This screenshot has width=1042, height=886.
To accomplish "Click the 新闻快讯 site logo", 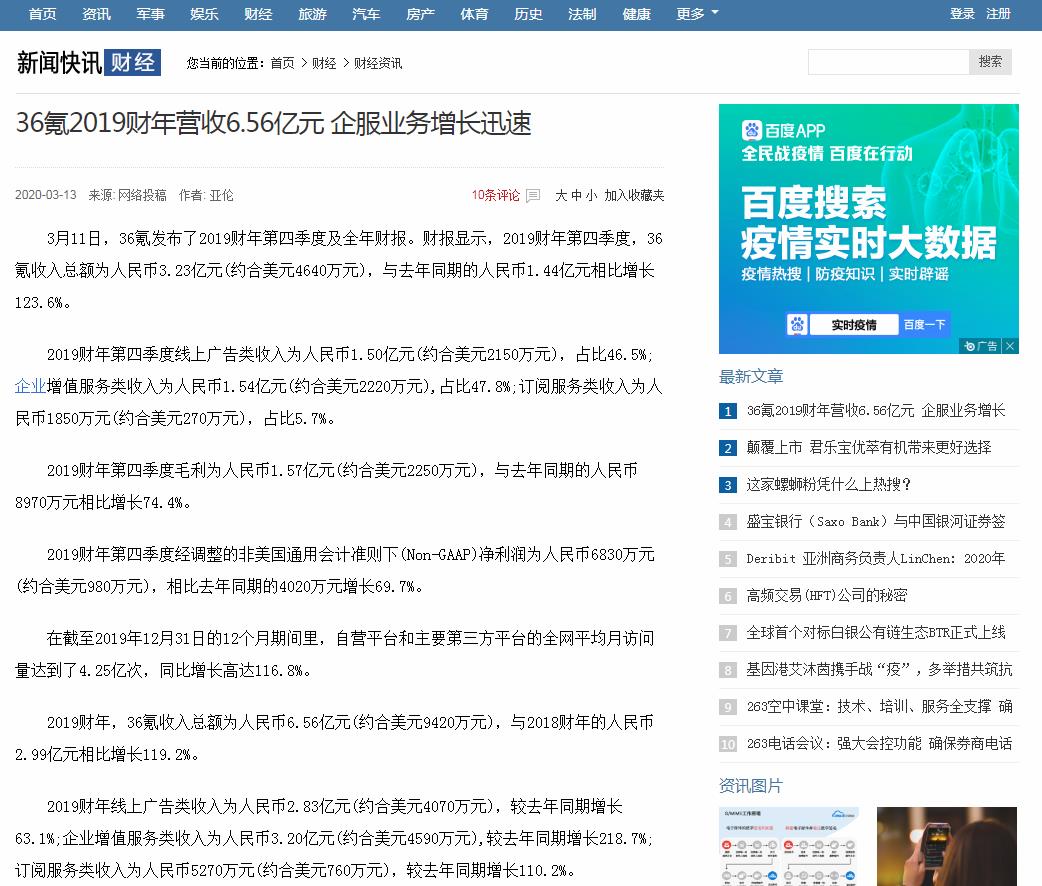I will coord(59,63).
